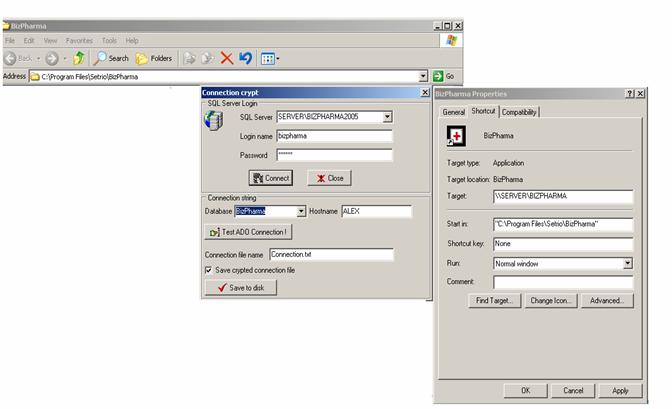Expand the Address bar dropdown

423,76
